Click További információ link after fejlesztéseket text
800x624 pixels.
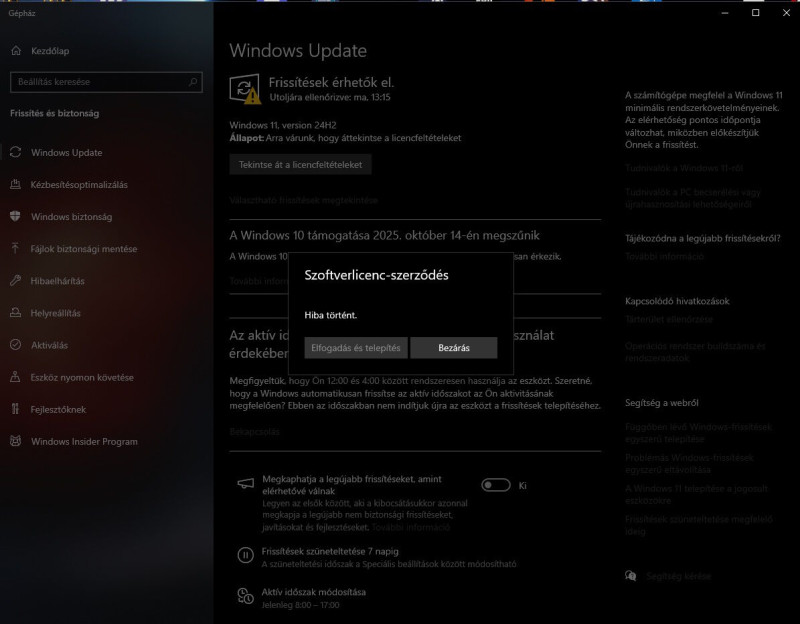(x=411, y=527)
